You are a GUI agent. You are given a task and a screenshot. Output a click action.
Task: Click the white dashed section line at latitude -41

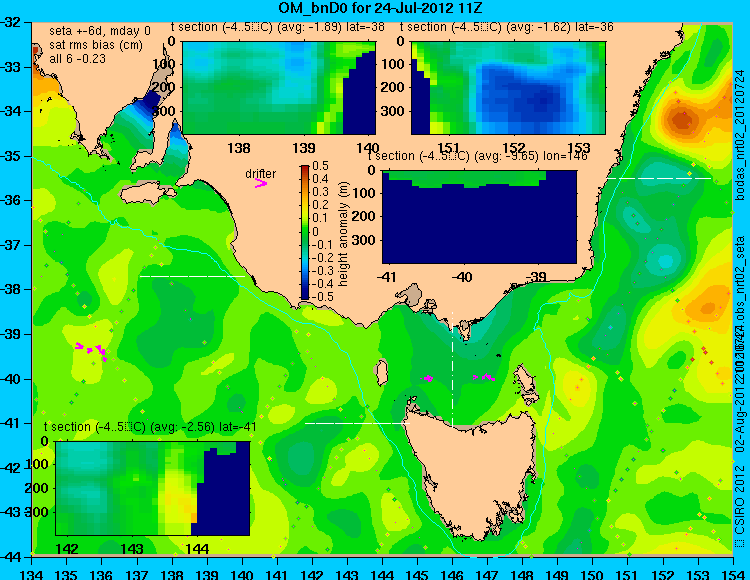357,423
